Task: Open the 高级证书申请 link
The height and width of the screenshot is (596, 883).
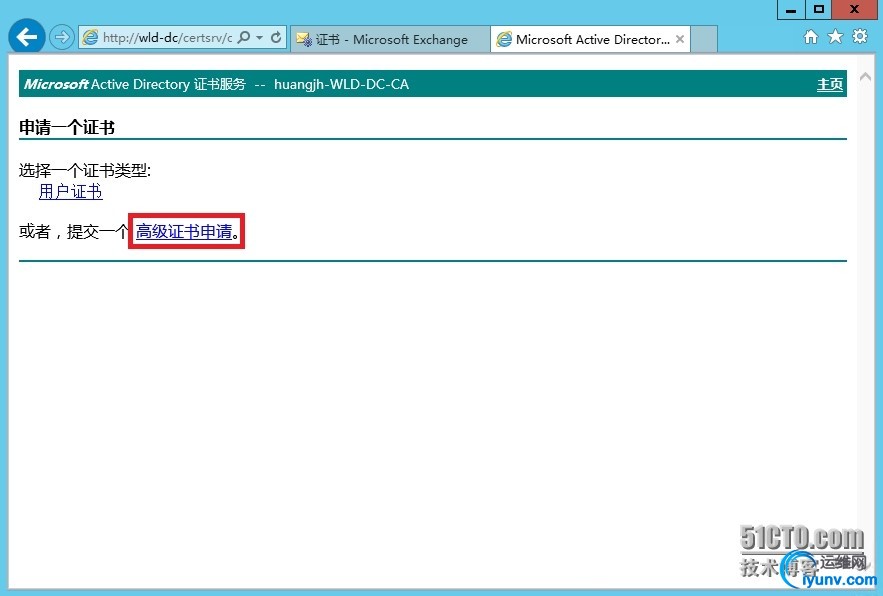Action: tap(184, 231)
